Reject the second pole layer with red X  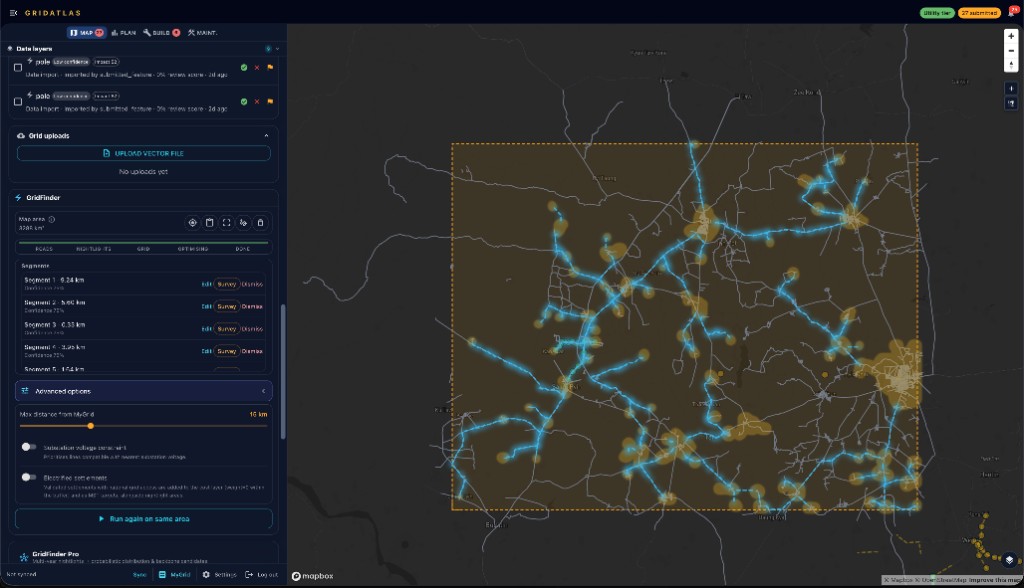(x=257, y=101)
